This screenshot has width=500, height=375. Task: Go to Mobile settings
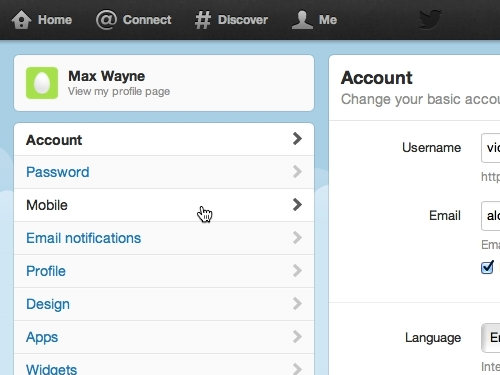pyautogui.click(x=164, y=205)
